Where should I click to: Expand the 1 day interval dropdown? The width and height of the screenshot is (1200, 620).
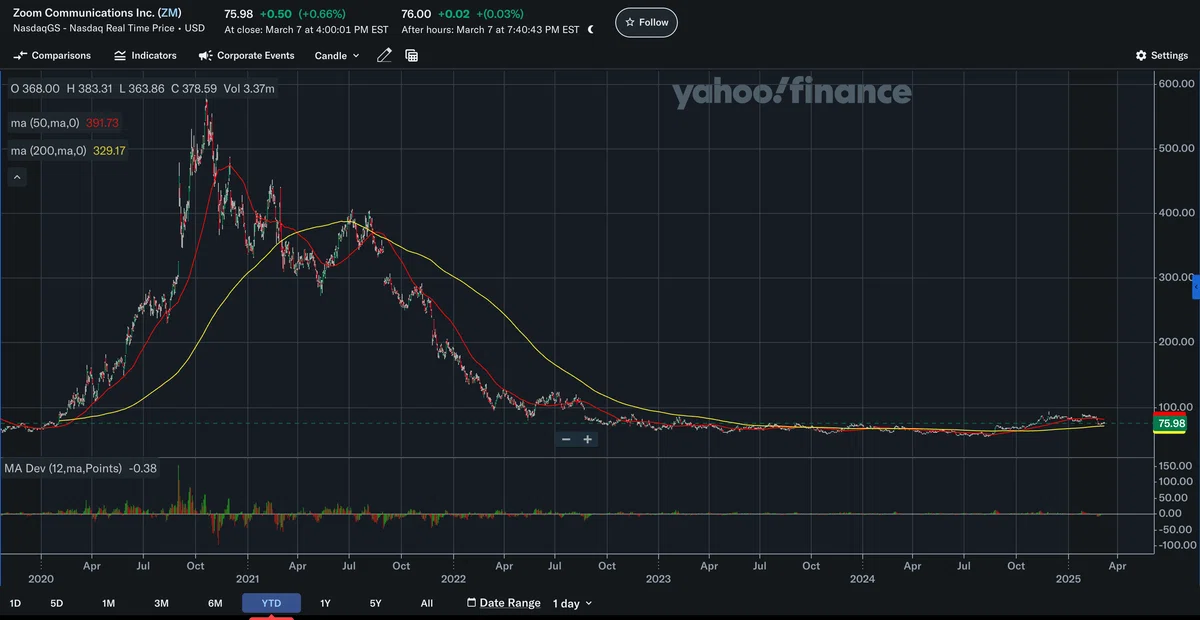coord(572,603)
